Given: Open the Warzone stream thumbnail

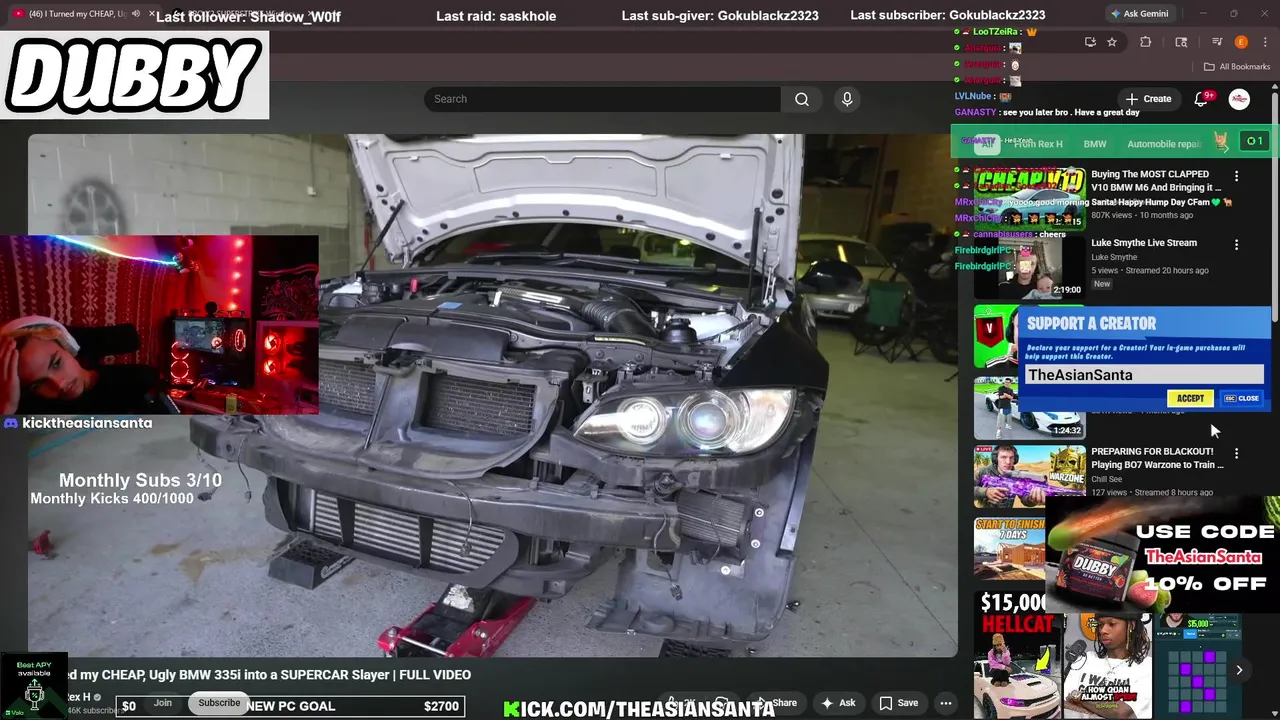Looking at the screenshot, I should coord(1029,476).
